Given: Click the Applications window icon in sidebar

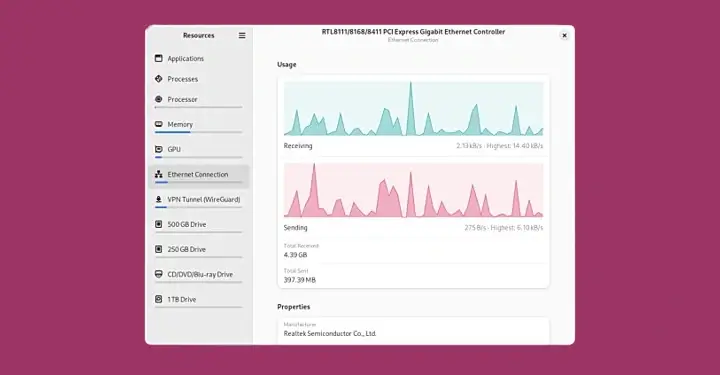Looking at the screenshot, I should coord(159,58).
